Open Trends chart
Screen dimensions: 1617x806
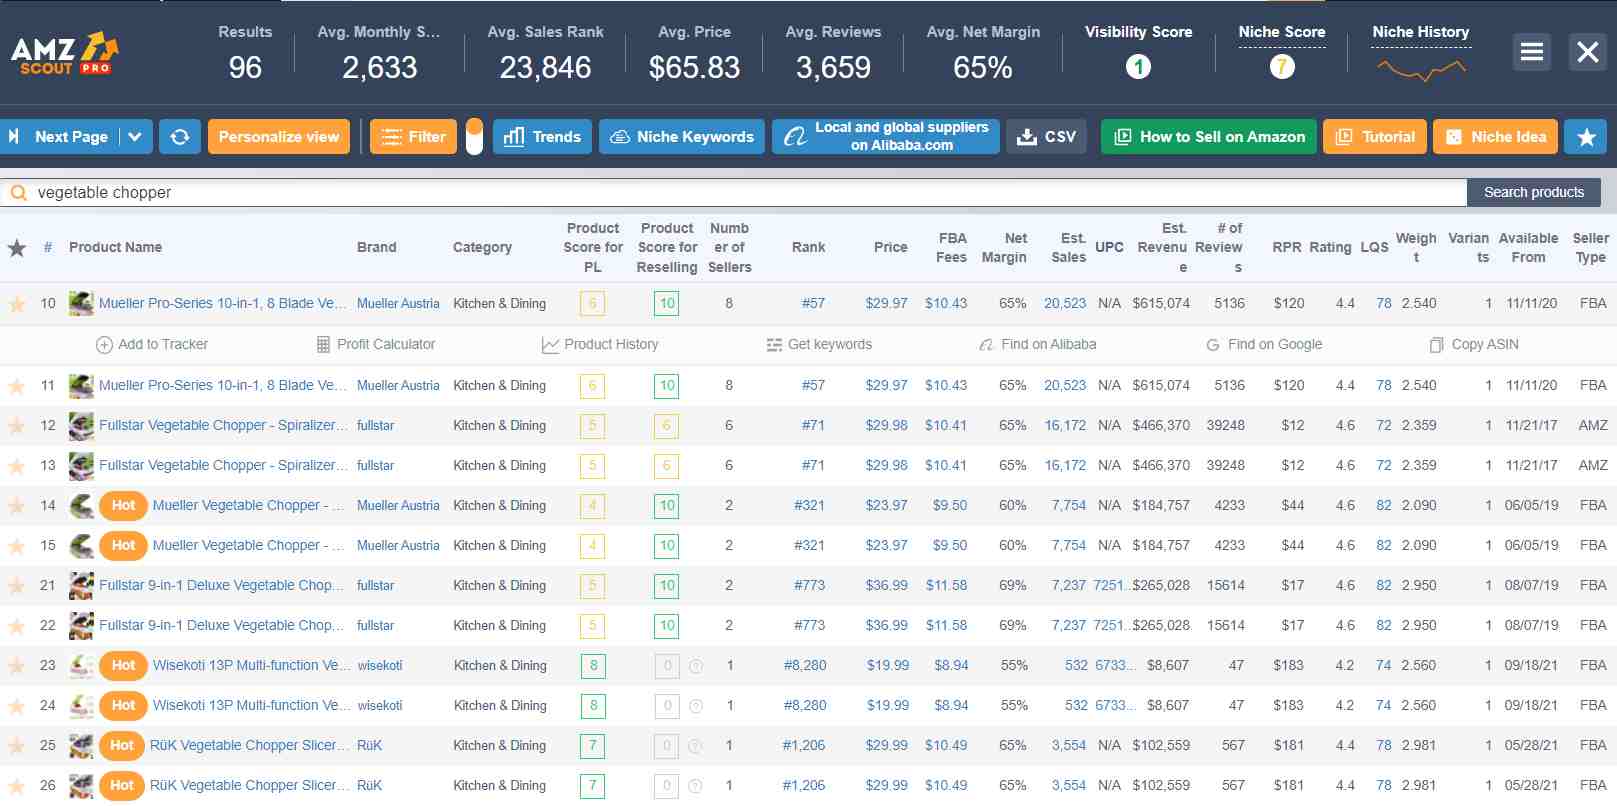point(542,137)
